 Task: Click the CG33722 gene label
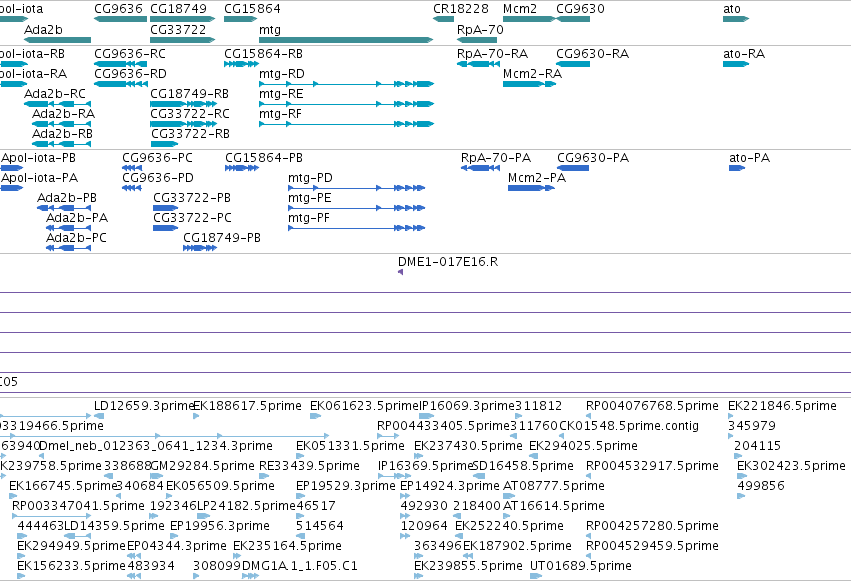(178, 30)
